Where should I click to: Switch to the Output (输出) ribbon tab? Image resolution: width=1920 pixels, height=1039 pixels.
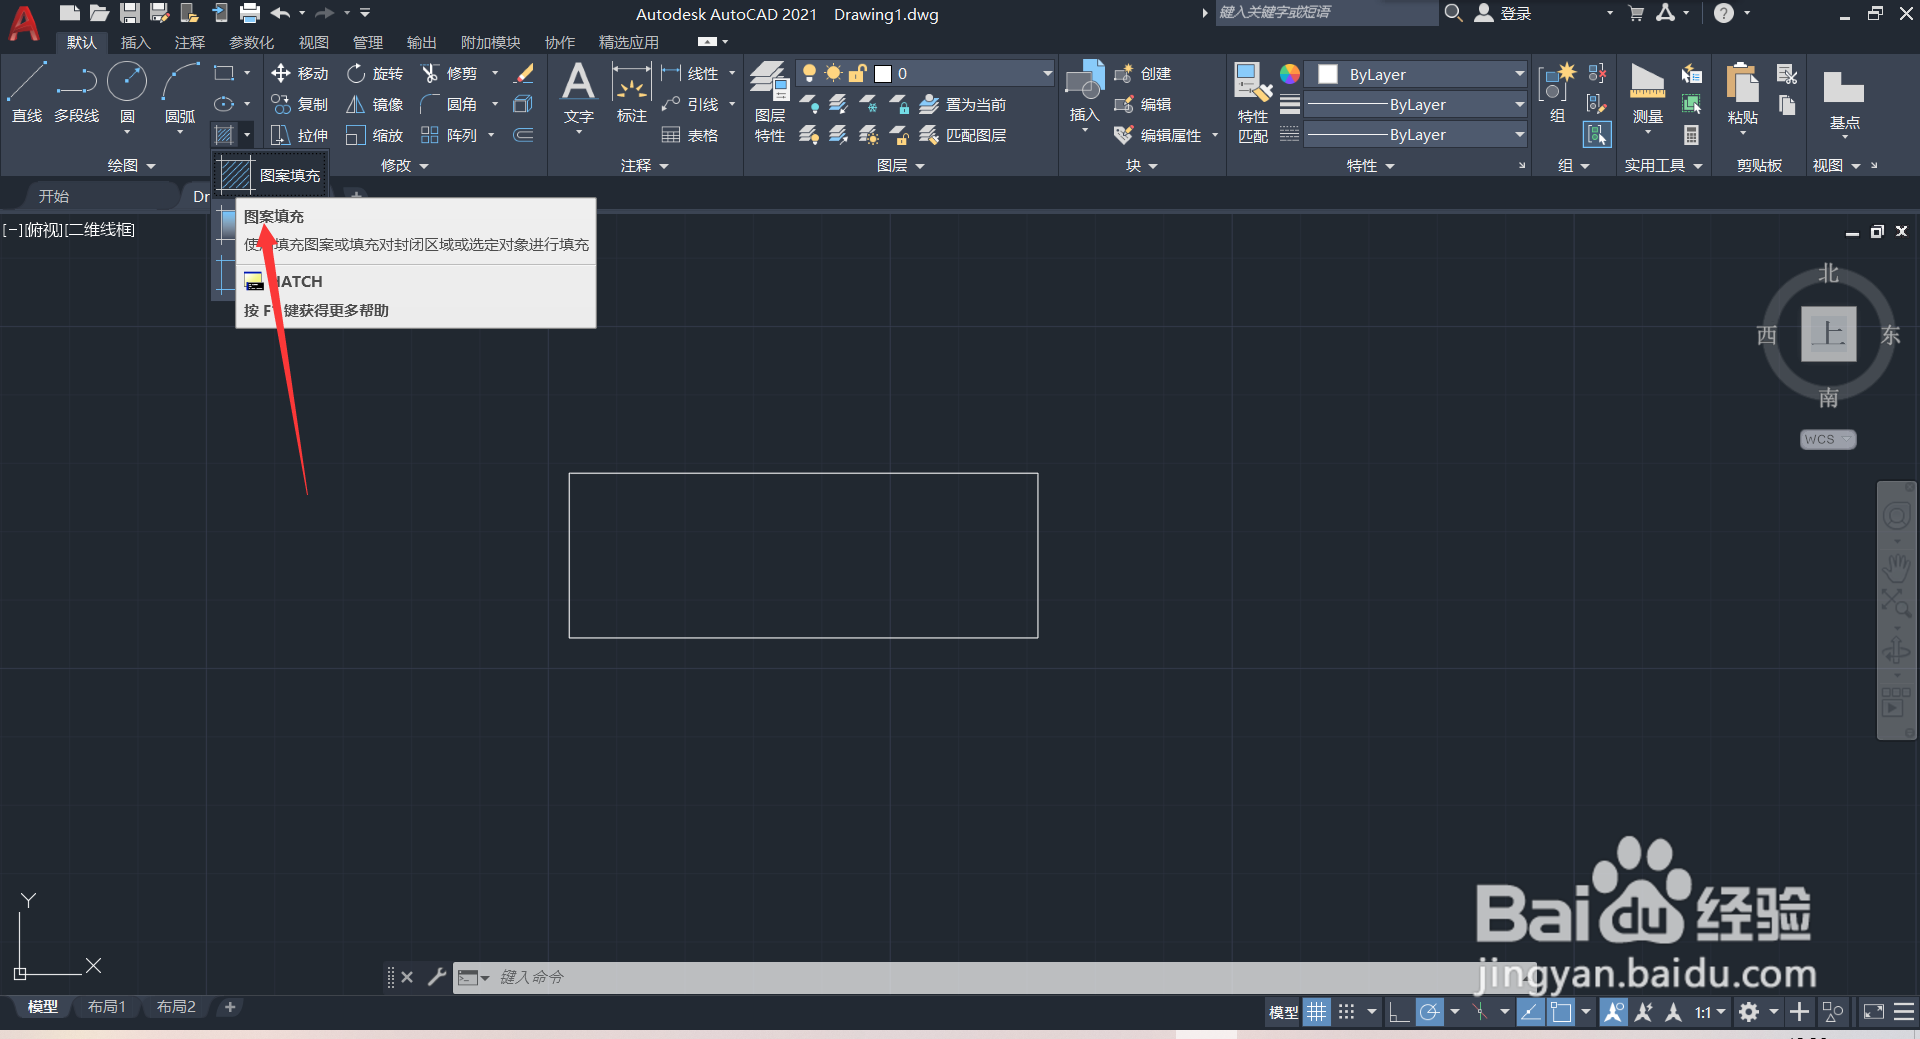click(421, 42)
